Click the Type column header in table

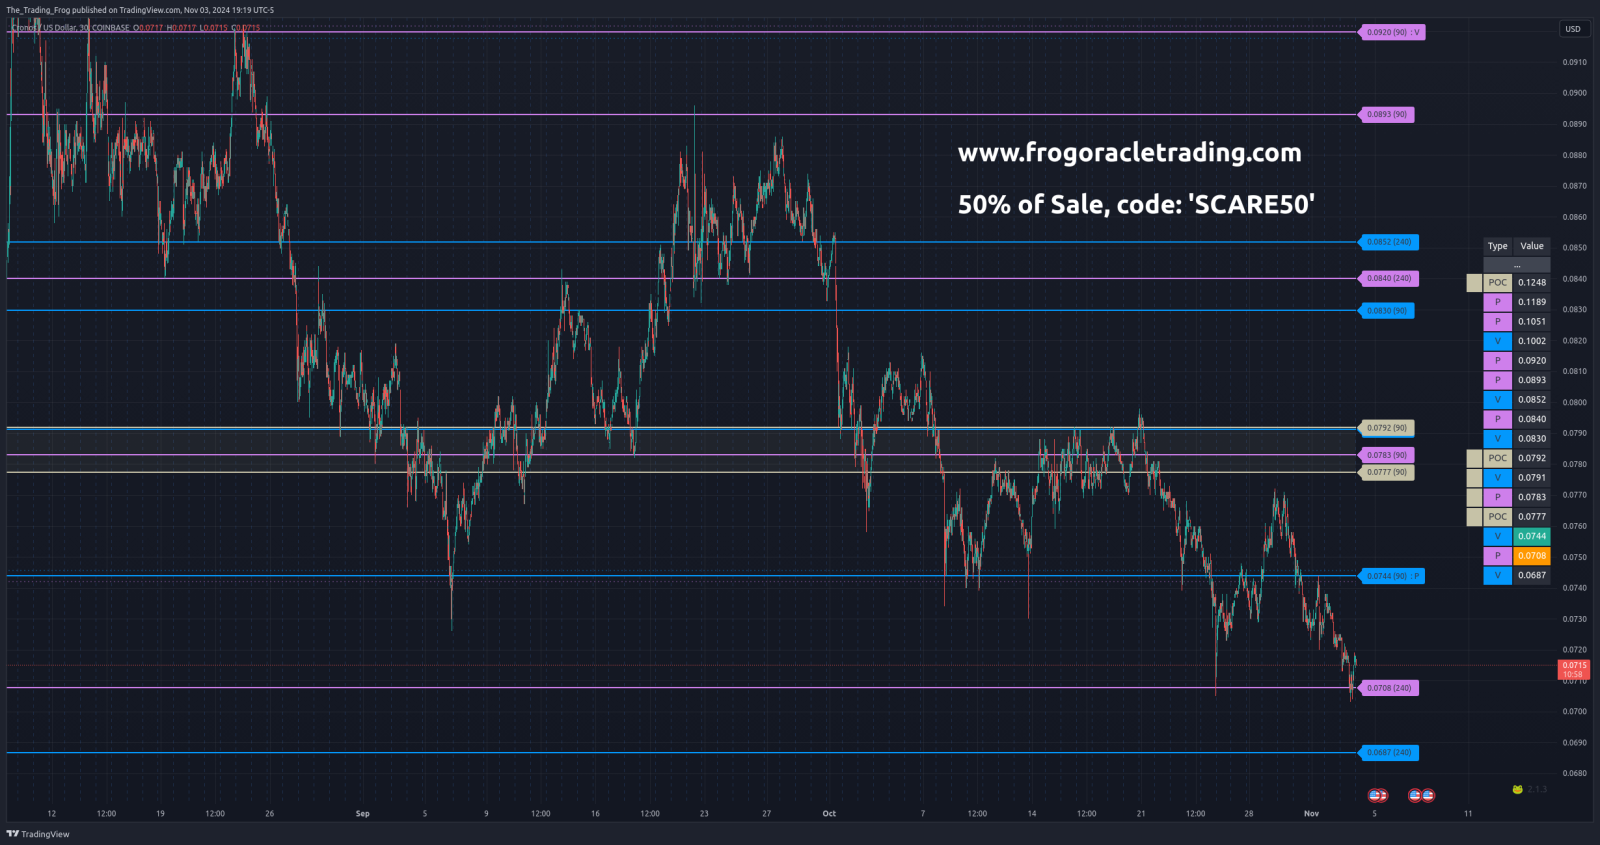point(1497,246)
